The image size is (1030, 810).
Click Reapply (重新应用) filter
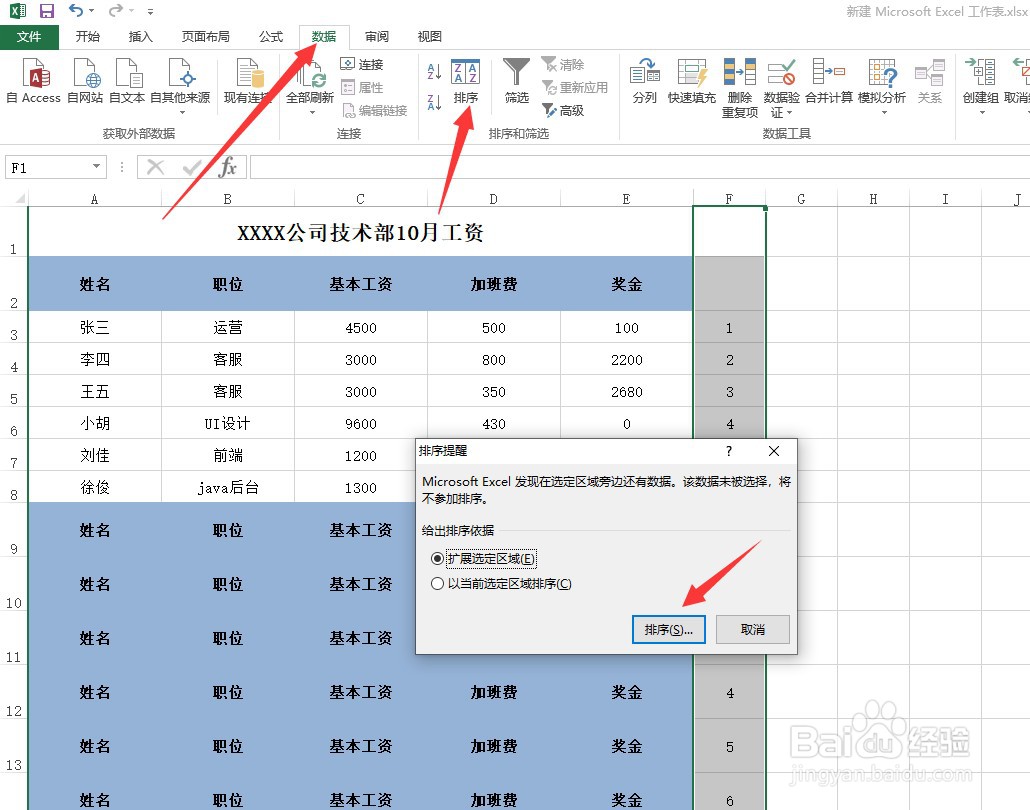click(575, 87)
